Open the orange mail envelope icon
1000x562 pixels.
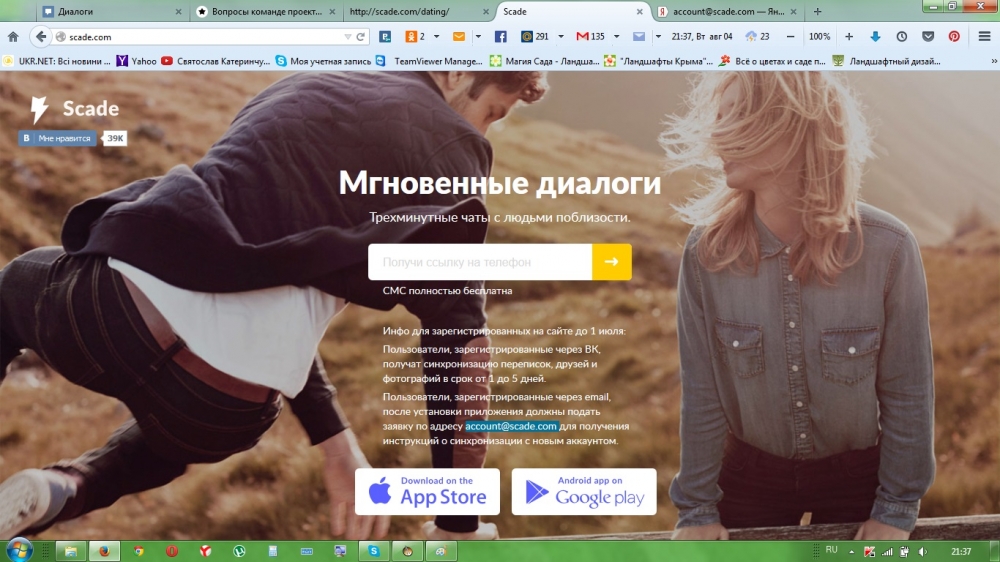point(459,37)
